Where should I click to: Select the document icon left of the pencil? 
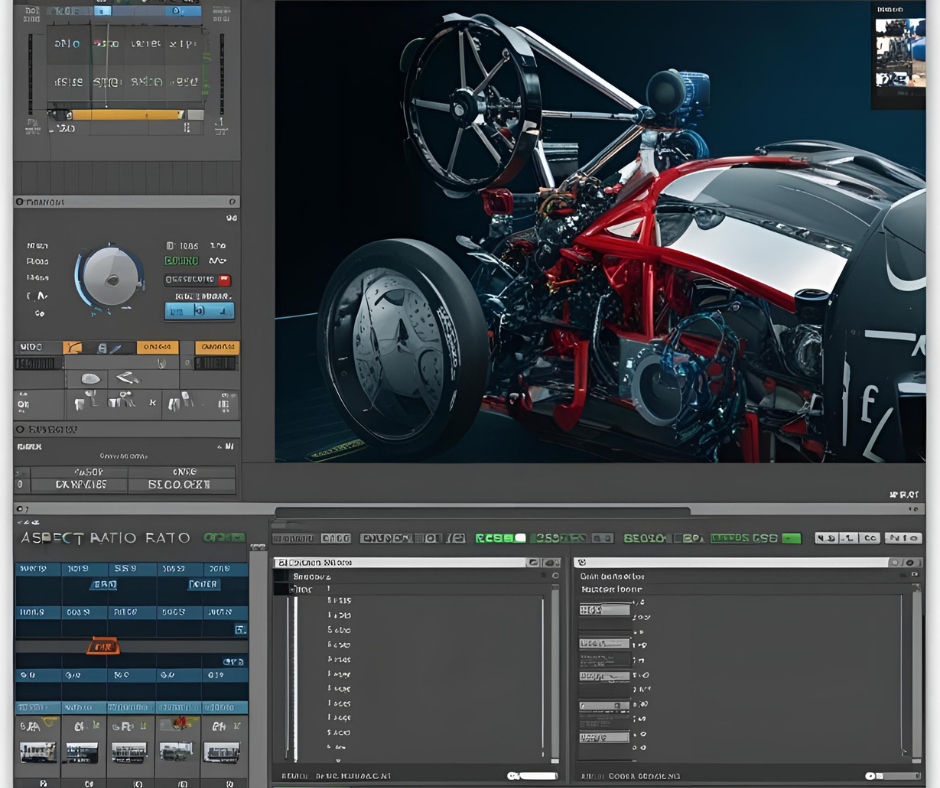point(103,348)
